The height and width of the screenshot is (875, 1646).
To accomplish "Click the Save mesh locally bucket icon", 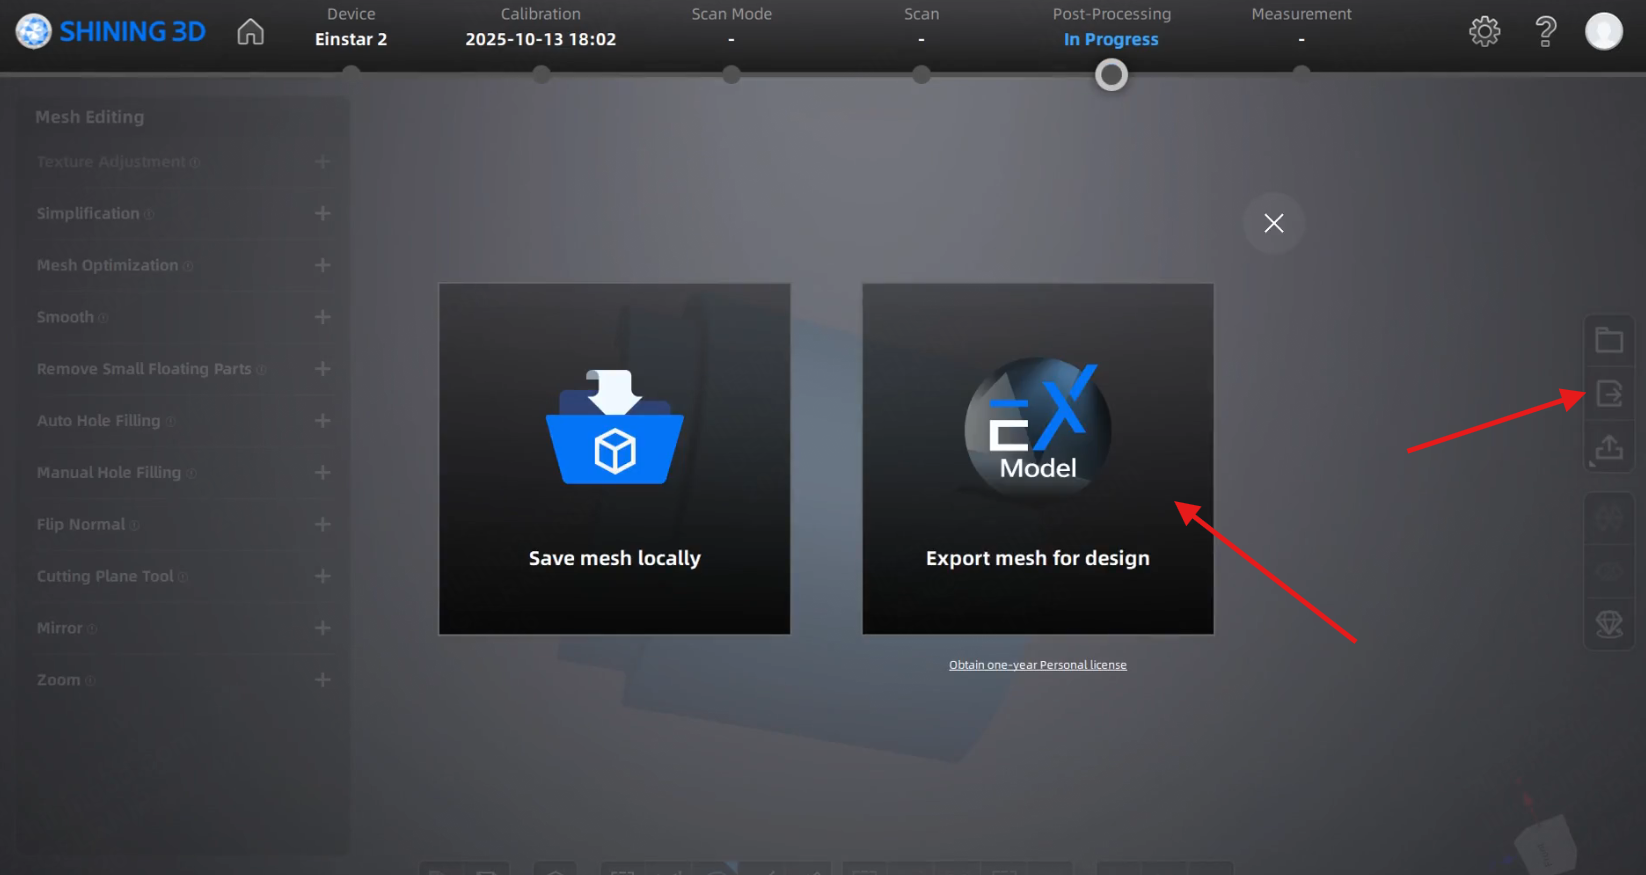I will tap(614, 427).
